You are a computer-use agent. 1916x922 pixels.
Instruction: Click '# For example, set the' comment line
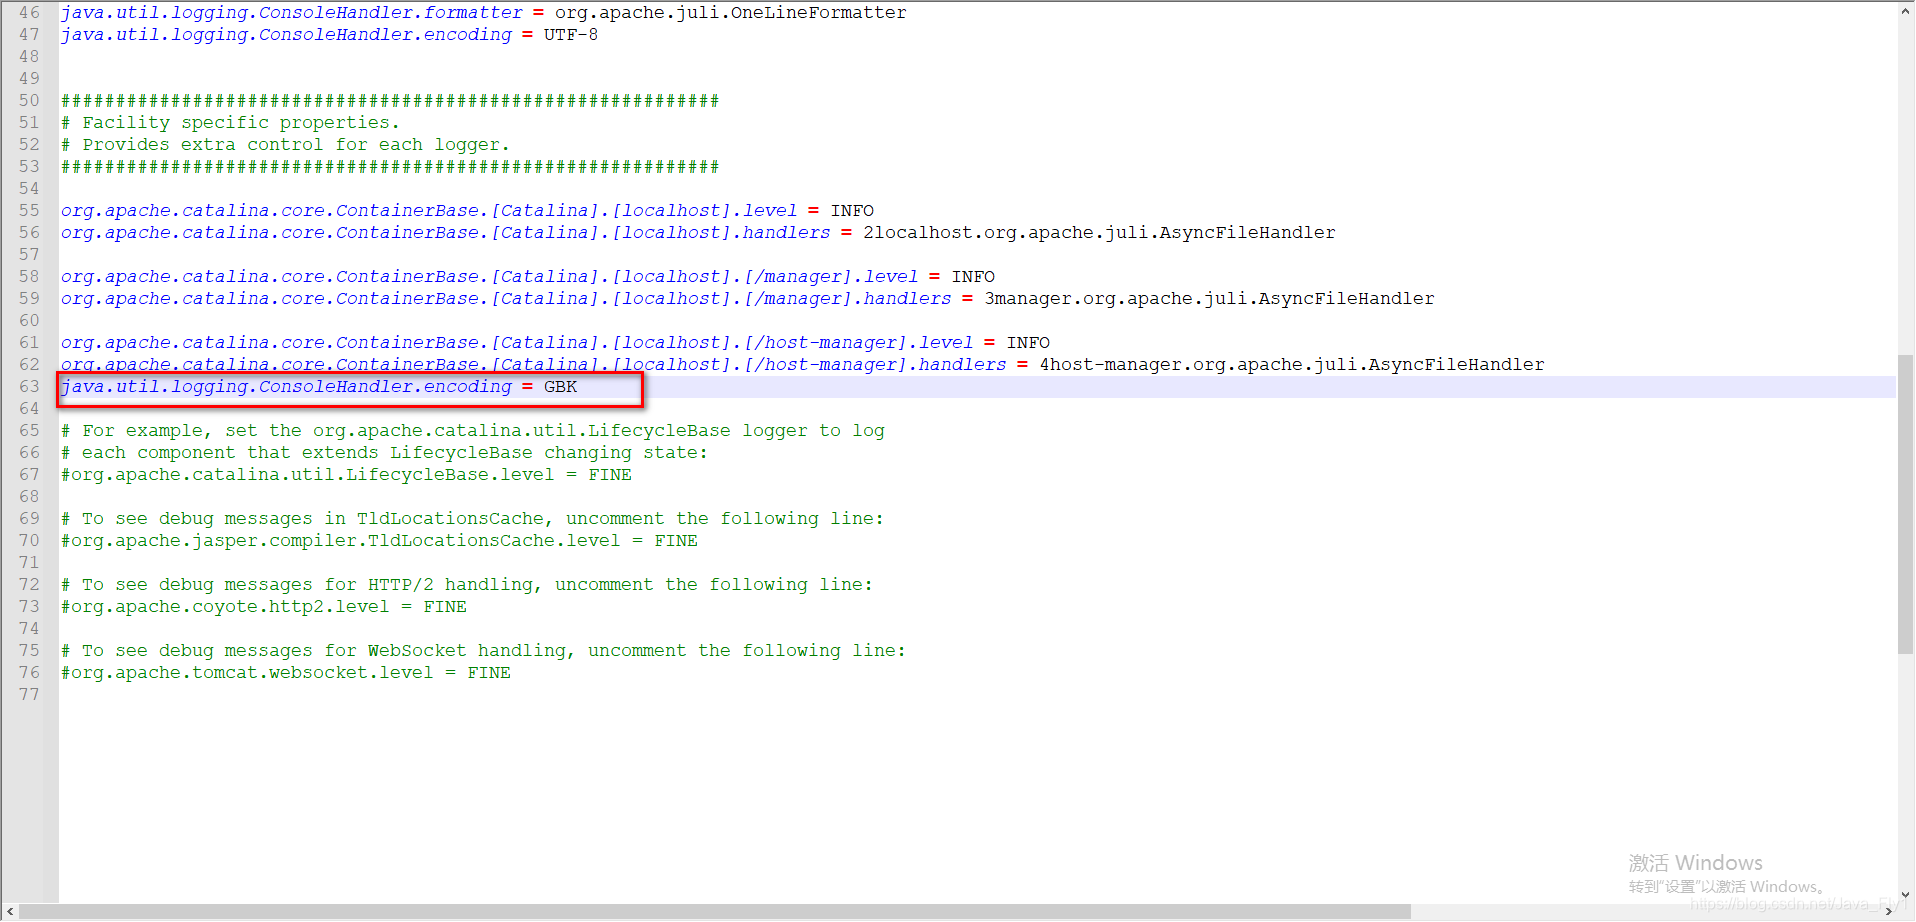point(473,431)
